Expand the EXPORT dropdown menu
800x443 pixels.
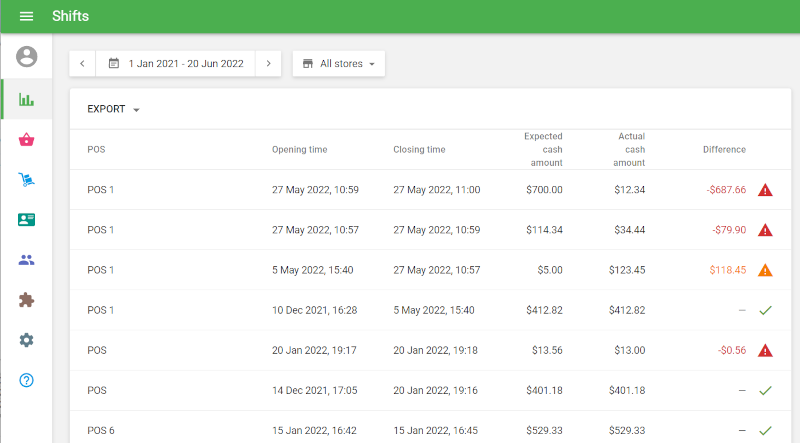[113, 109]
